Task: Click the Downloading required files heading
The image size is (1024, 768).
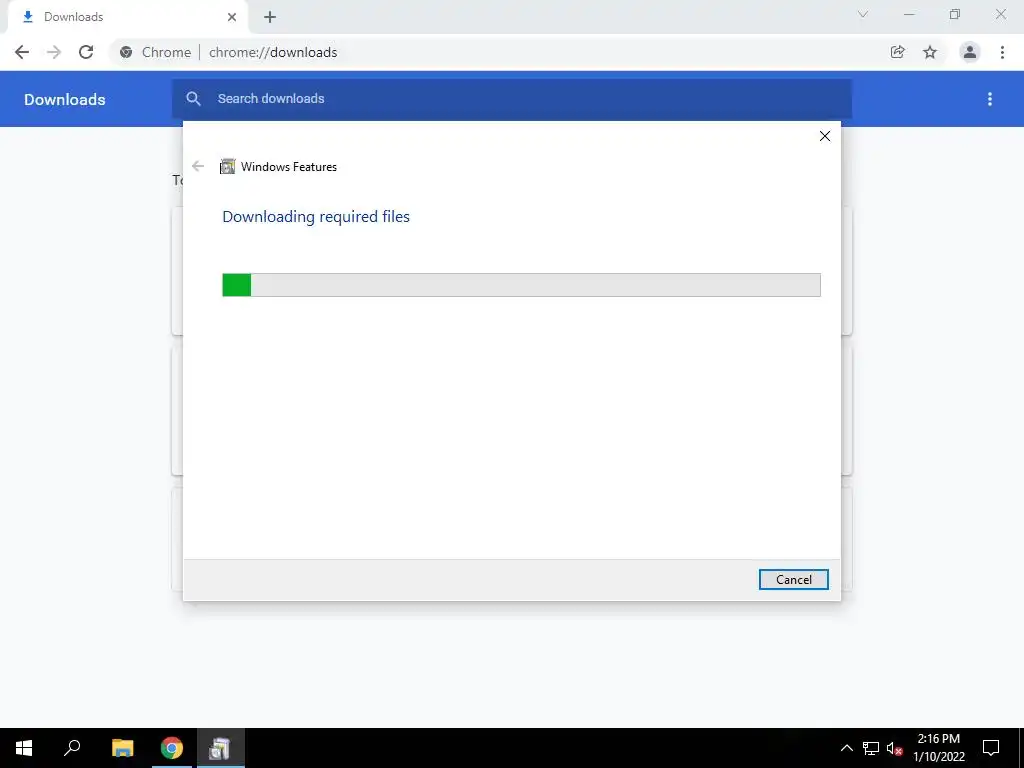Action: click(x=316, y=217)
